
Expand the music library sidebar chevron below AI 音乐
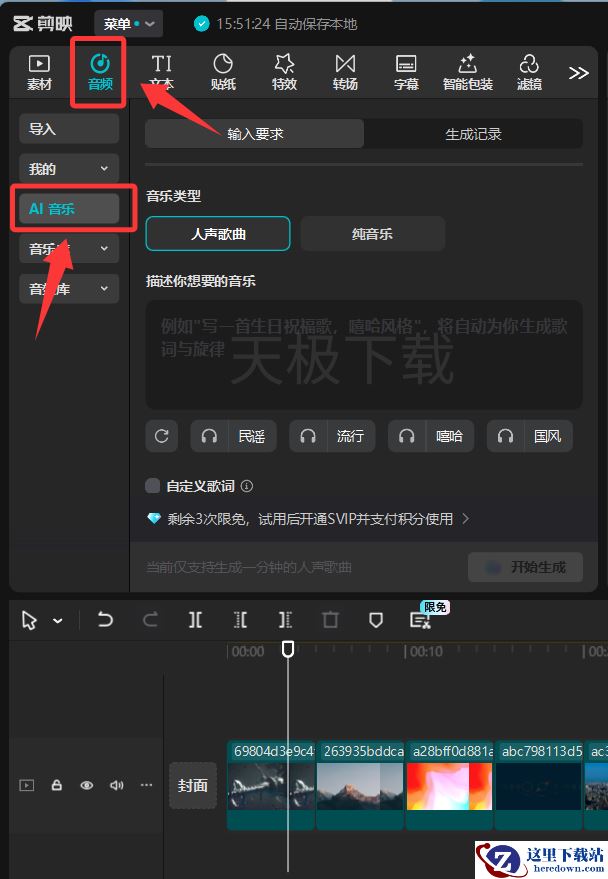click(x=104, y=248)
